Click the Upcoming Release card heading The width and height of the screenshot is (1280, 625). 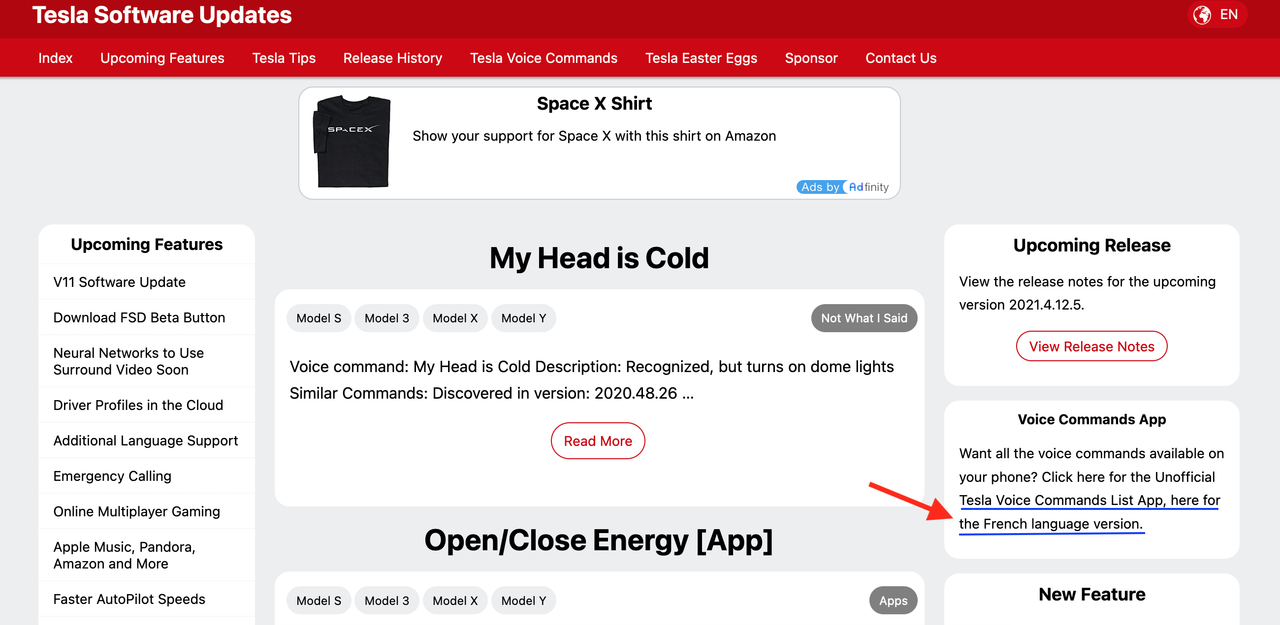tap(1092, 245)
